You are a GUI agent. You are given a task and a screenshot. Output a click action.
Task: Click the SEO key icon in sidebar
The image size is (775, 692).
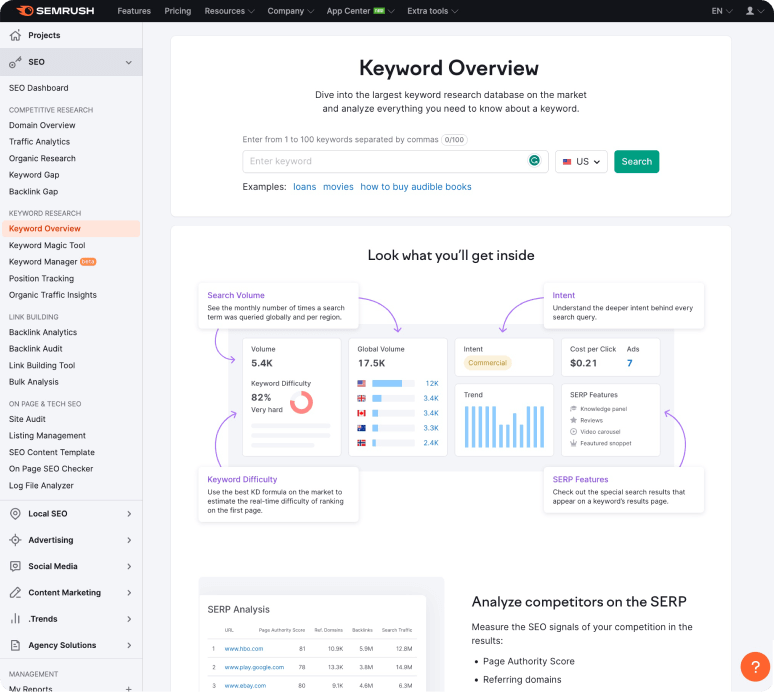[x=15, y=62]
